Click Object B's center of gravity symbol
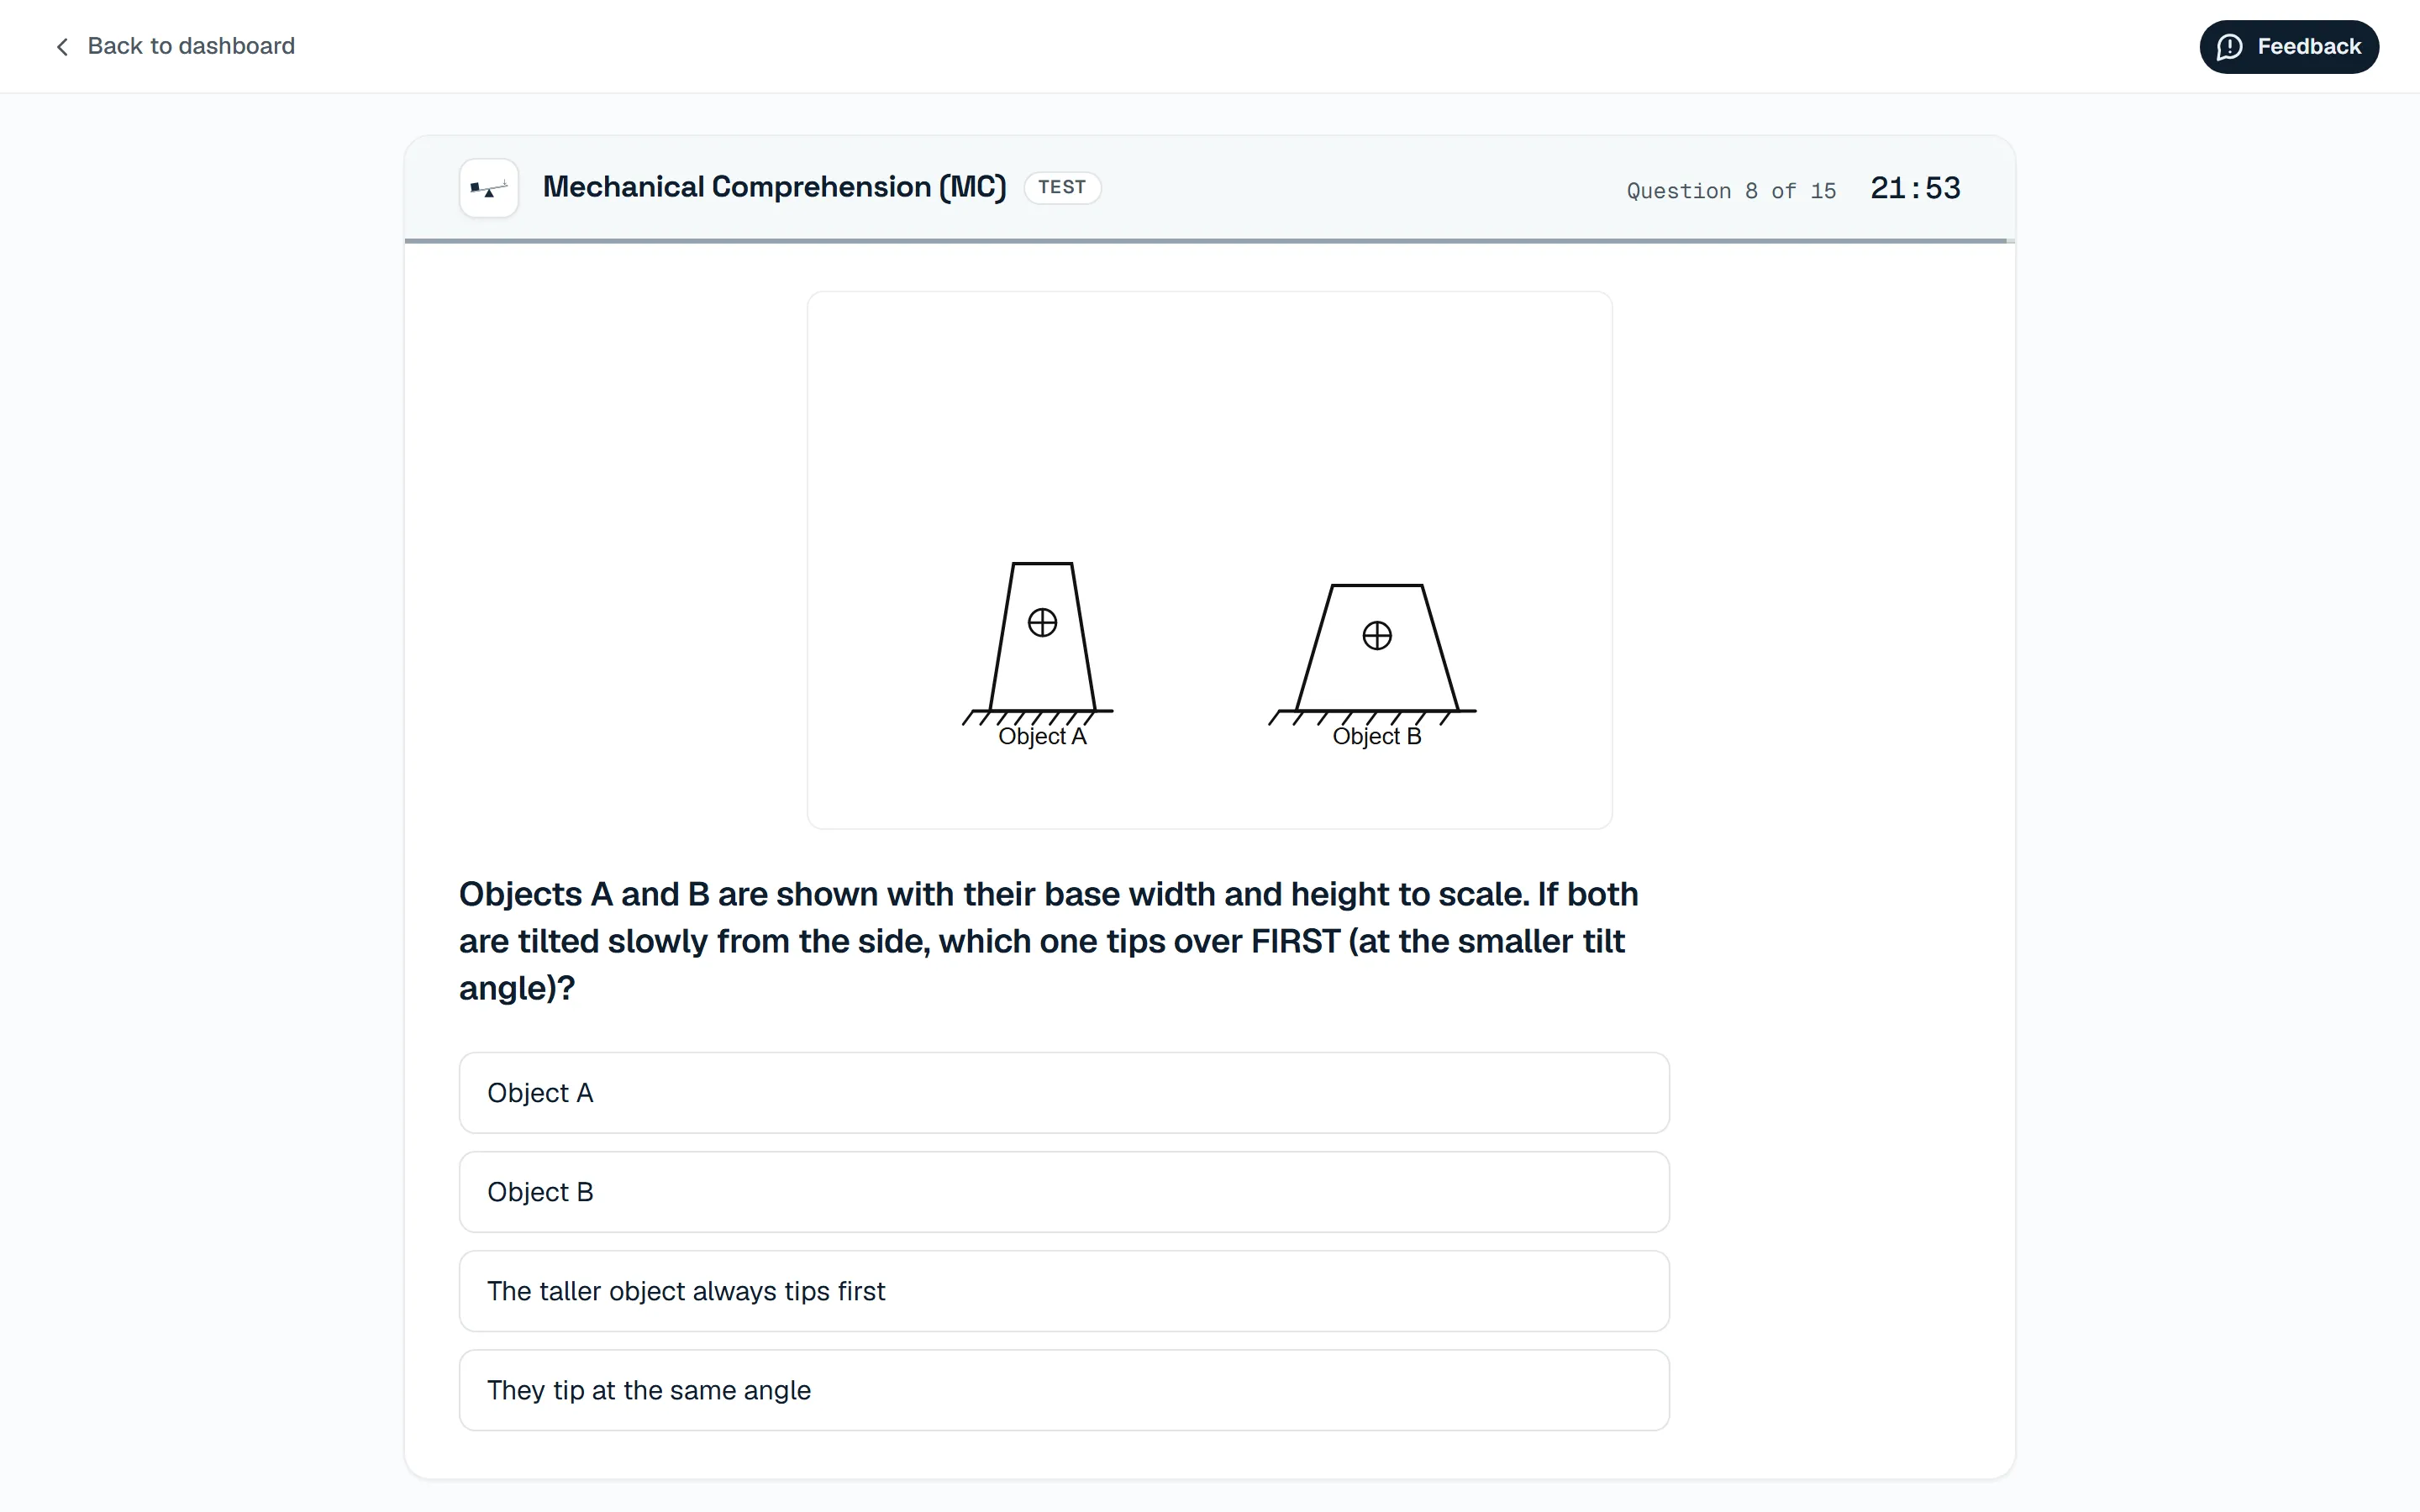 coord(1377,636)
